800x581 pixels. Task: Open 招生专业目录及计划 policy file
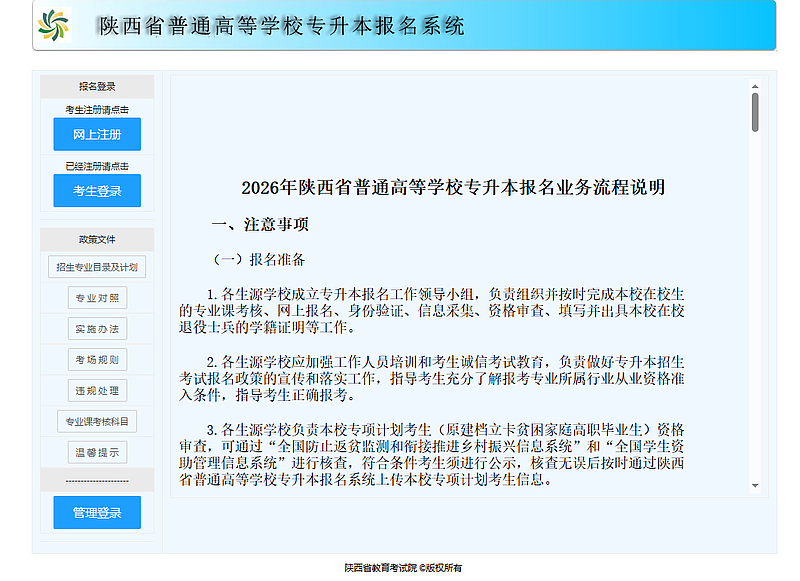(97, 267)
